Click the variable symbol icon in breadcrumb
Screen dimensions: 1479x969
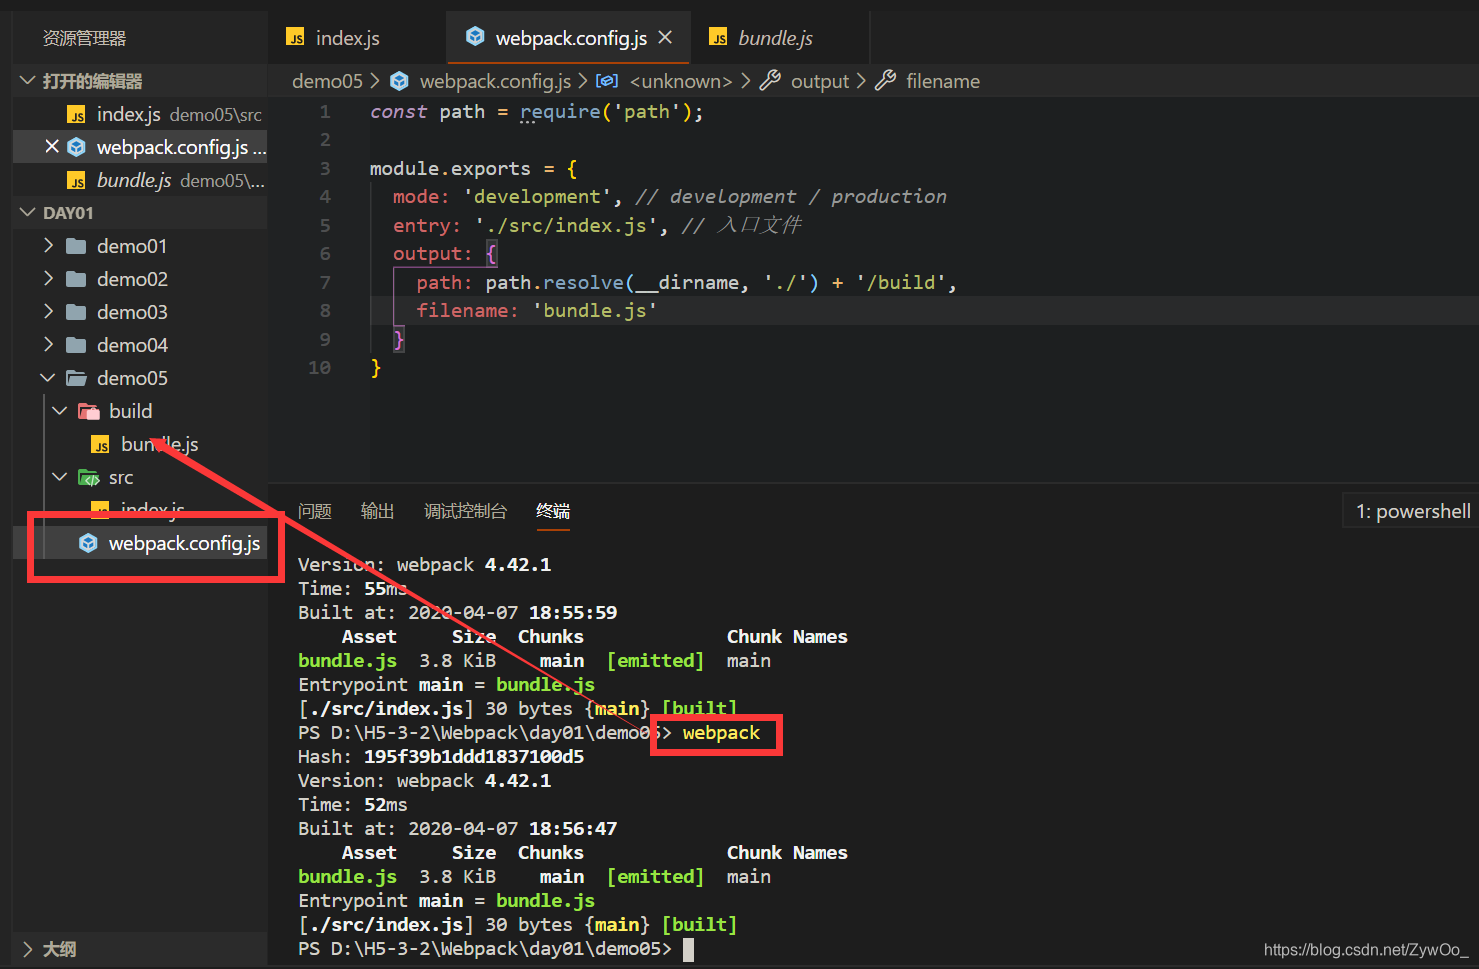tap(607, 80)
